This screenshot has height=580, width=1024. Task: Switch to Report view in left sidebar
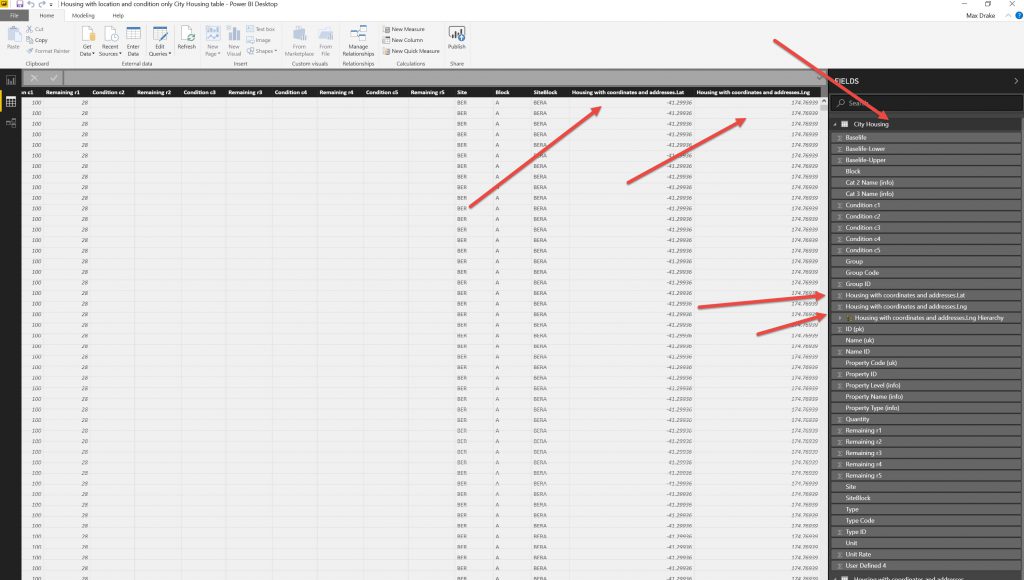click(11, 80)
